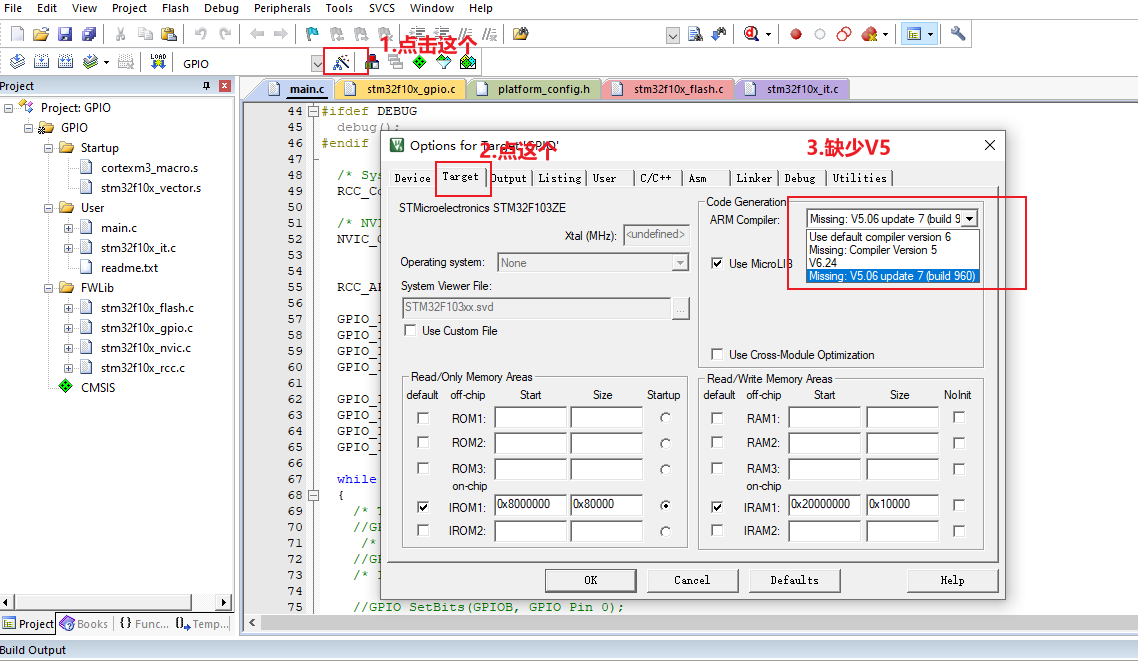1138x661 pixels.
Task: Open the Operating system dropdown
Action: pyautogui.click(x=680, y=263)
